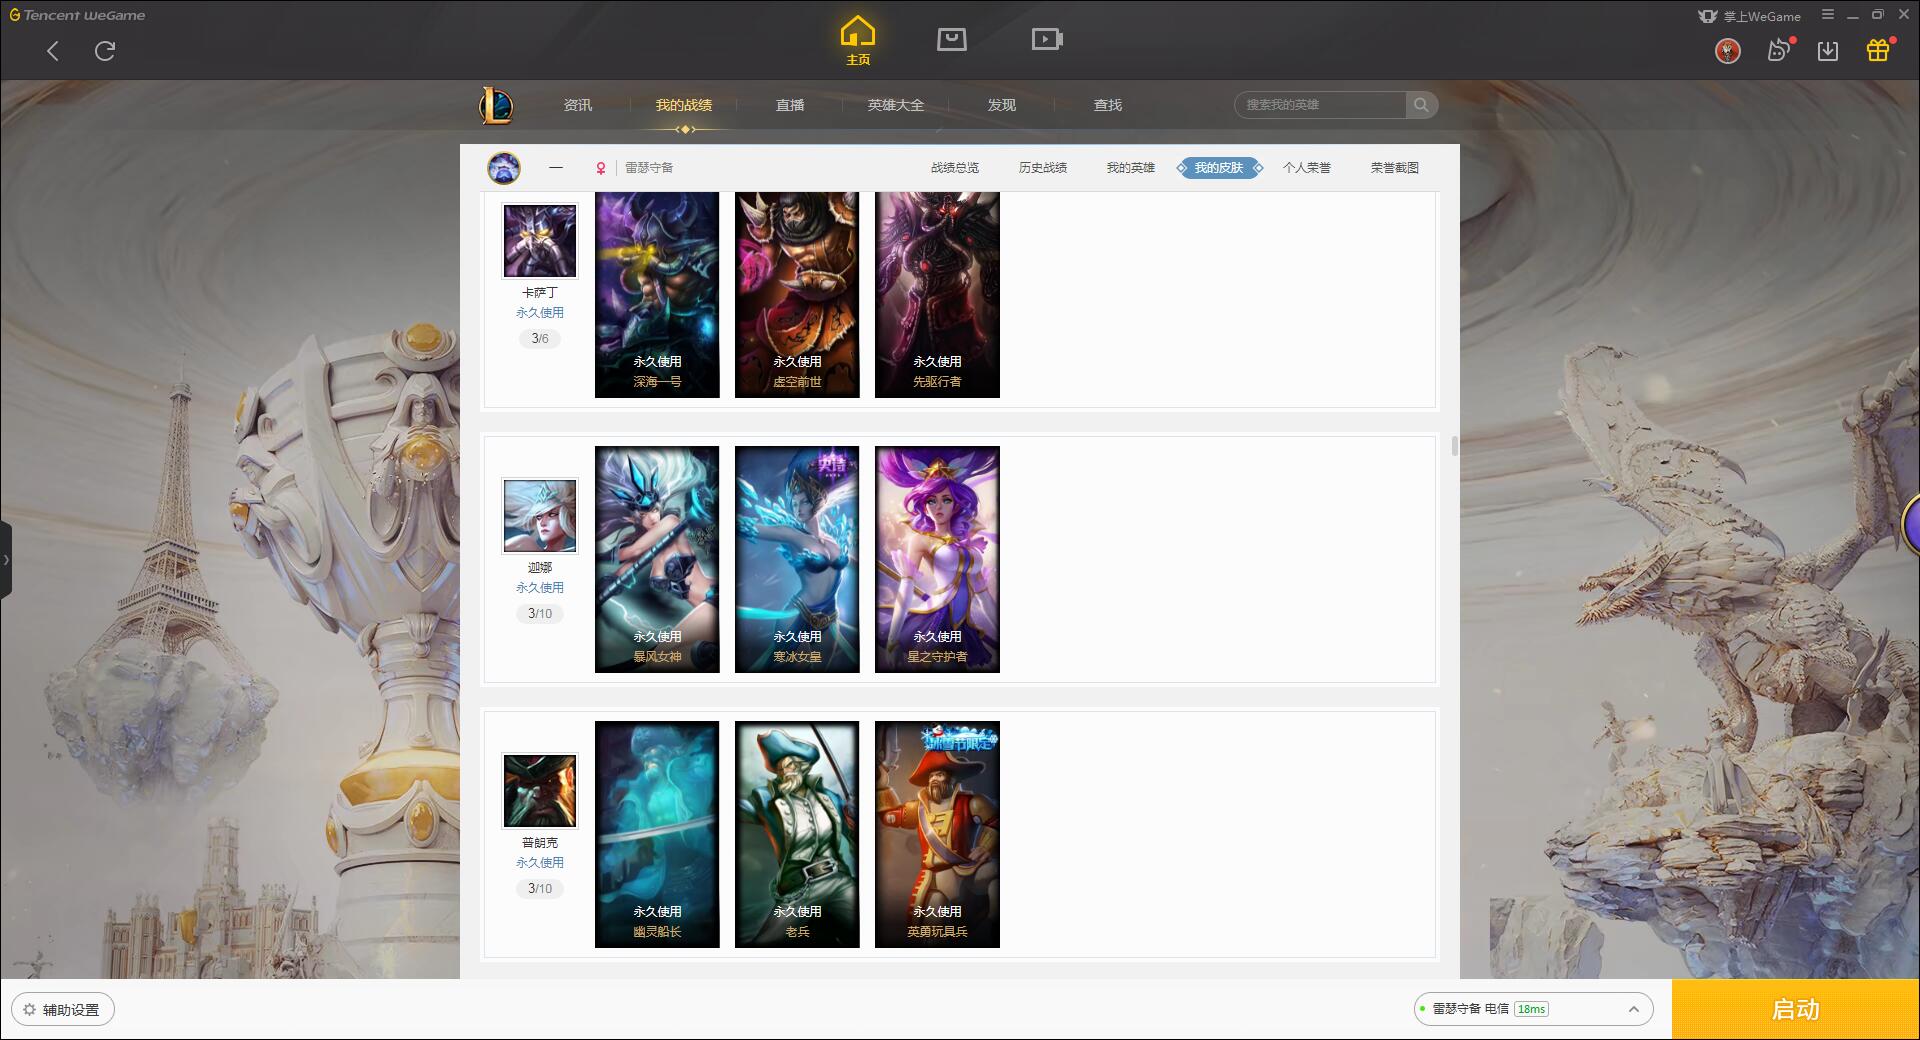The image size is (1920, 1040).
Task: Expand the 雷瑟守备 电信 server dropdown
Action: tap(1533, 1009)
